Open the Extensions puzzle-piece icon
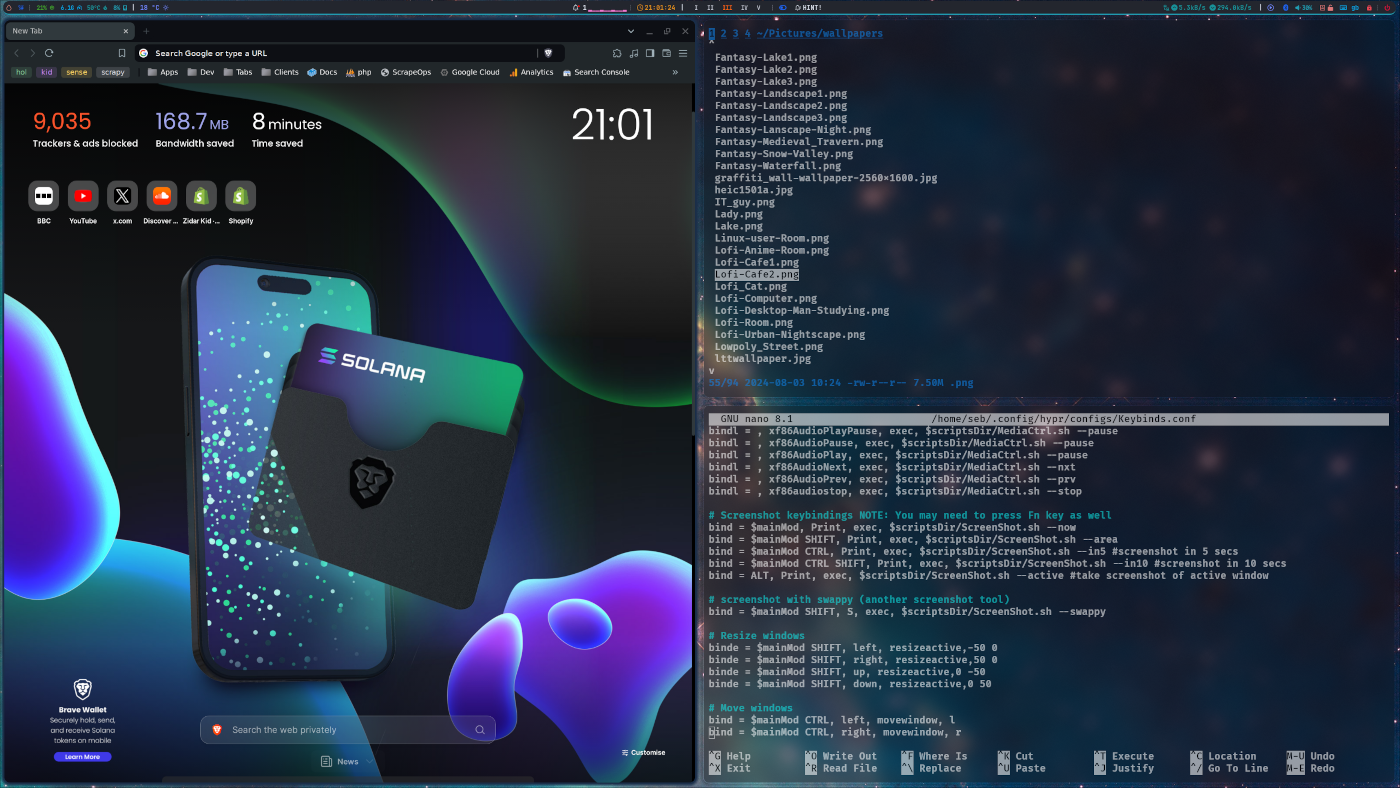 point(617,53)
